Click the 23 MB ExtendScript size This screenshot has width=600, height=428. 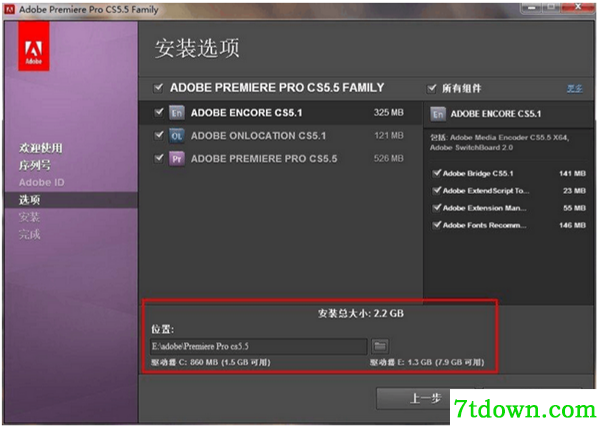[x=574, y=191]
